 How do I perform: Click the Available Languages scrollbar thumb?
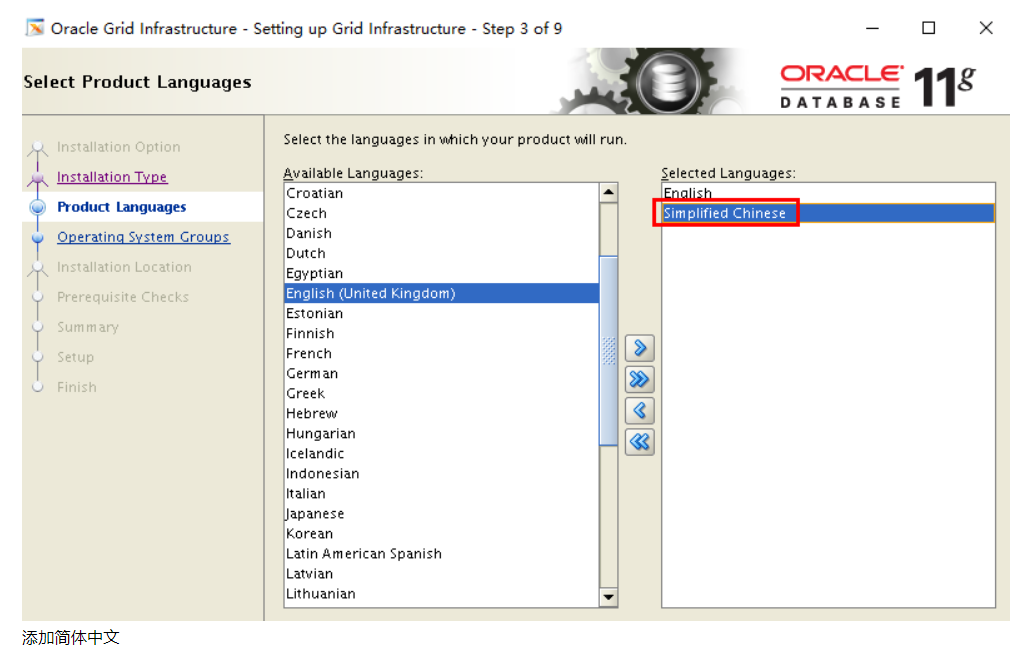[x=609, y=351]
